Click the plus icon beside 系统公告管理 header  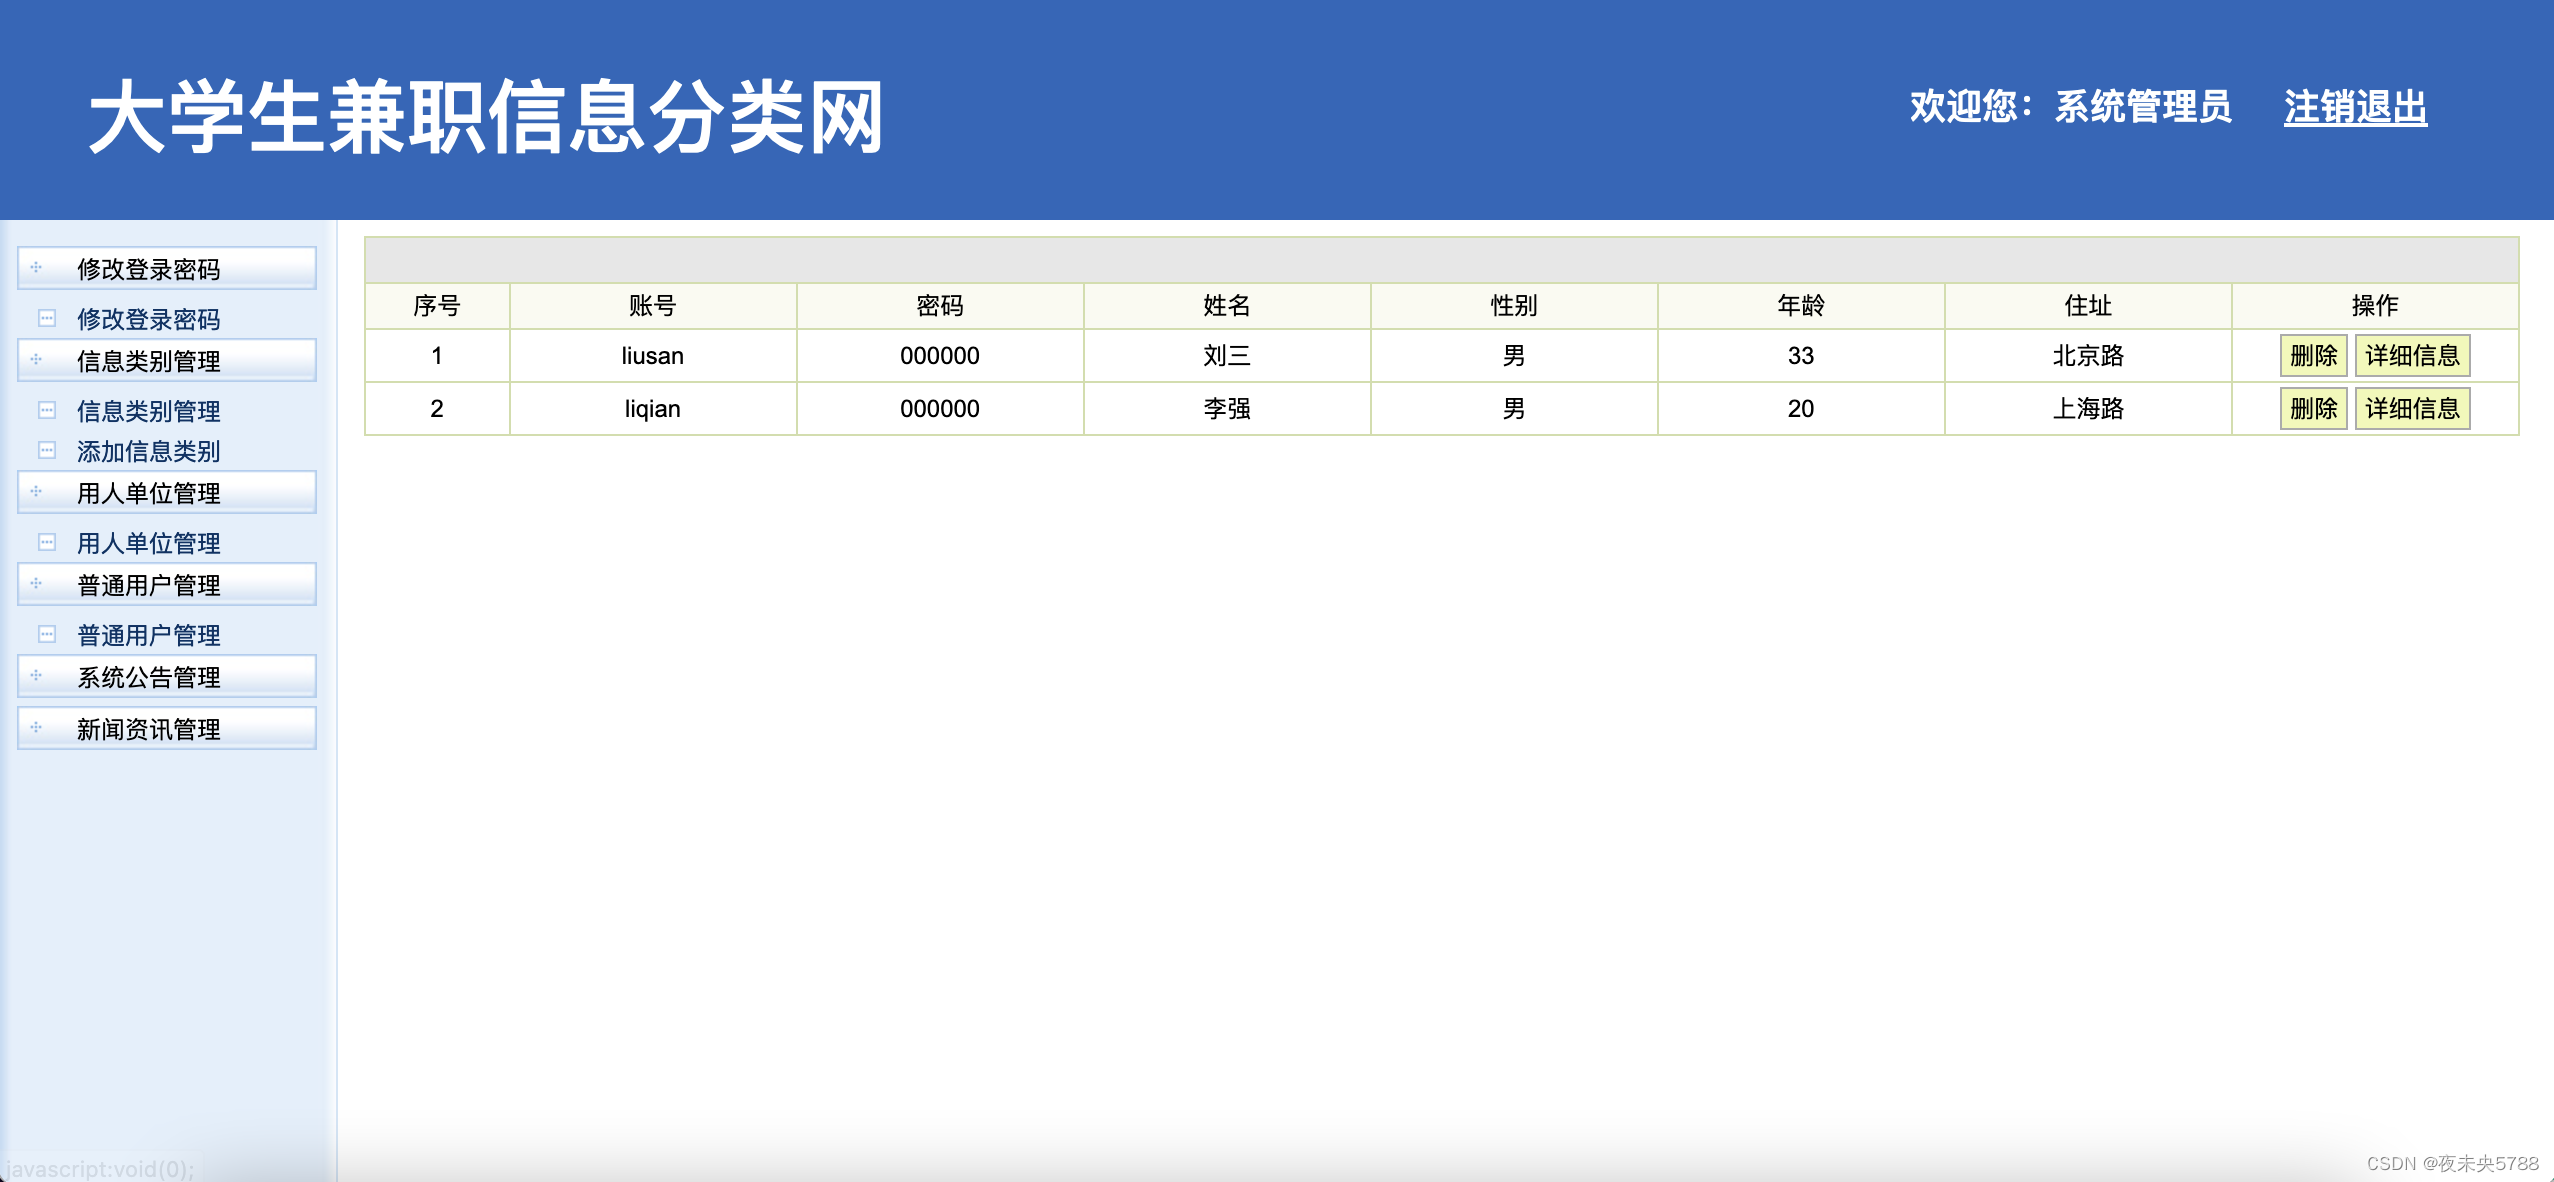36,676
